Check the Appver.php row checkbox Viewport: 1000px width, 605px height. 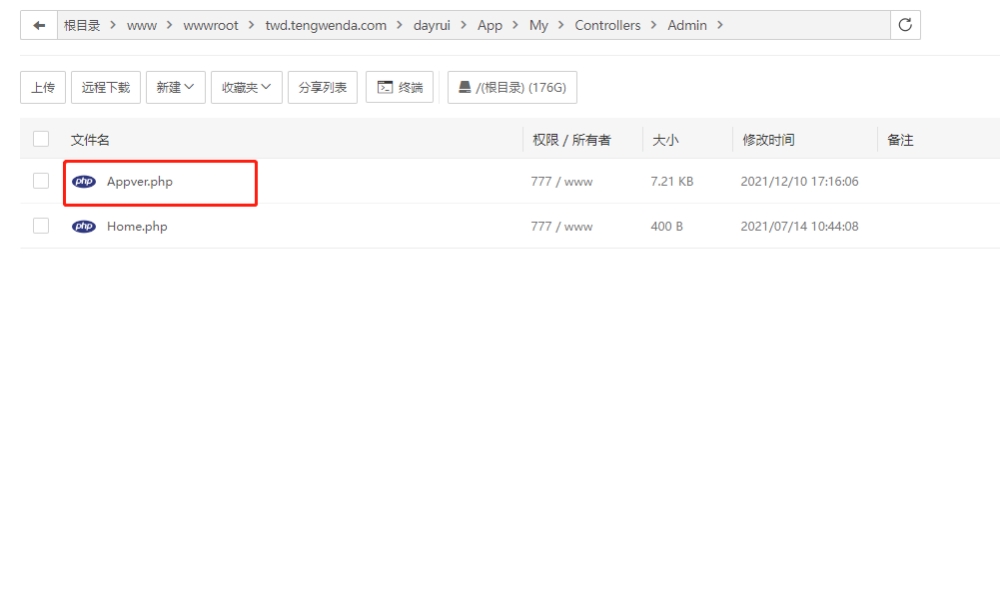coord(41,181)
